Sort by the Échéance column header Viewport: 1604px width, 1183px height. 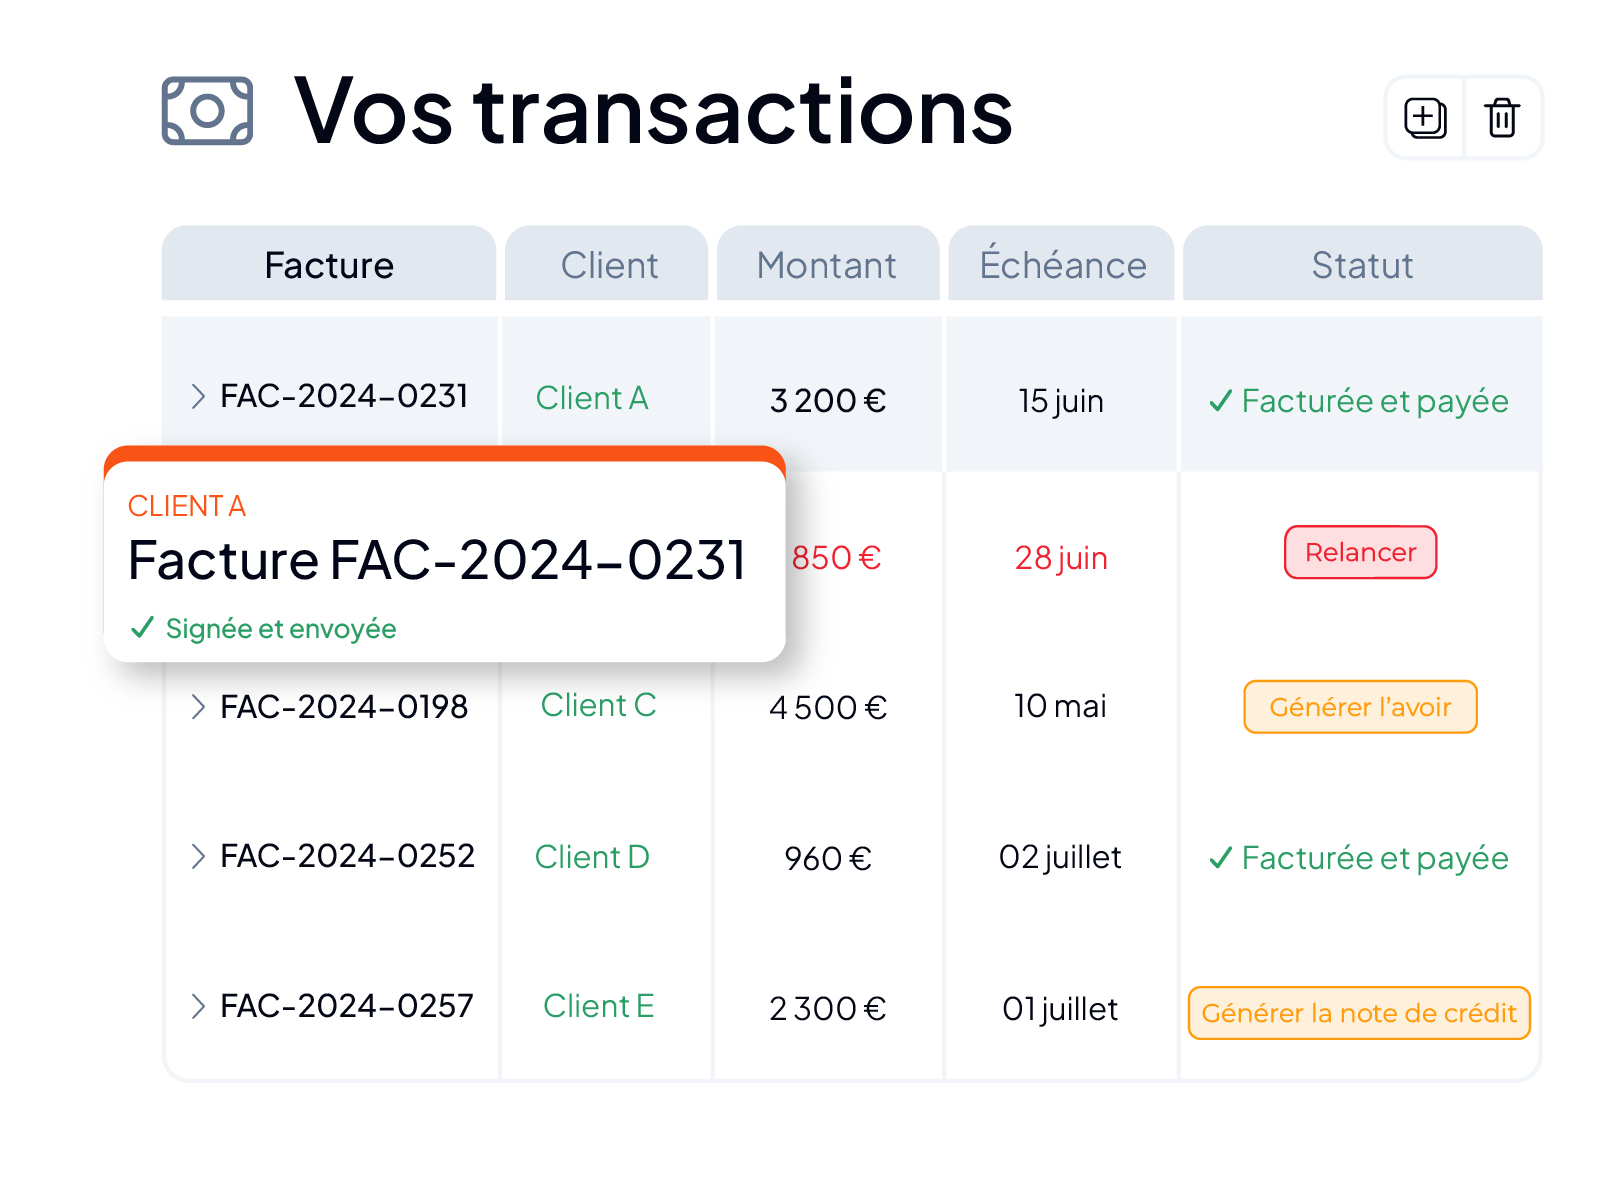1061,263
